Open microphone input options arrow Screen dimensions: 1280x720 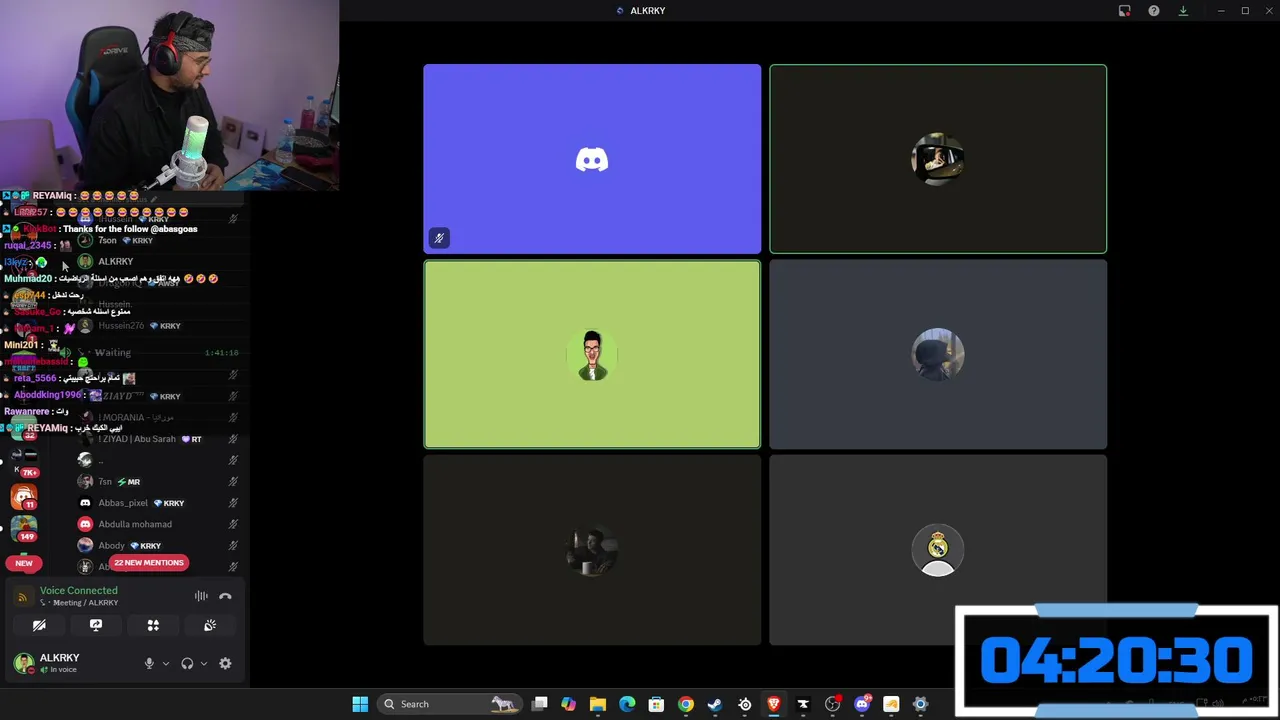point(166,663)
